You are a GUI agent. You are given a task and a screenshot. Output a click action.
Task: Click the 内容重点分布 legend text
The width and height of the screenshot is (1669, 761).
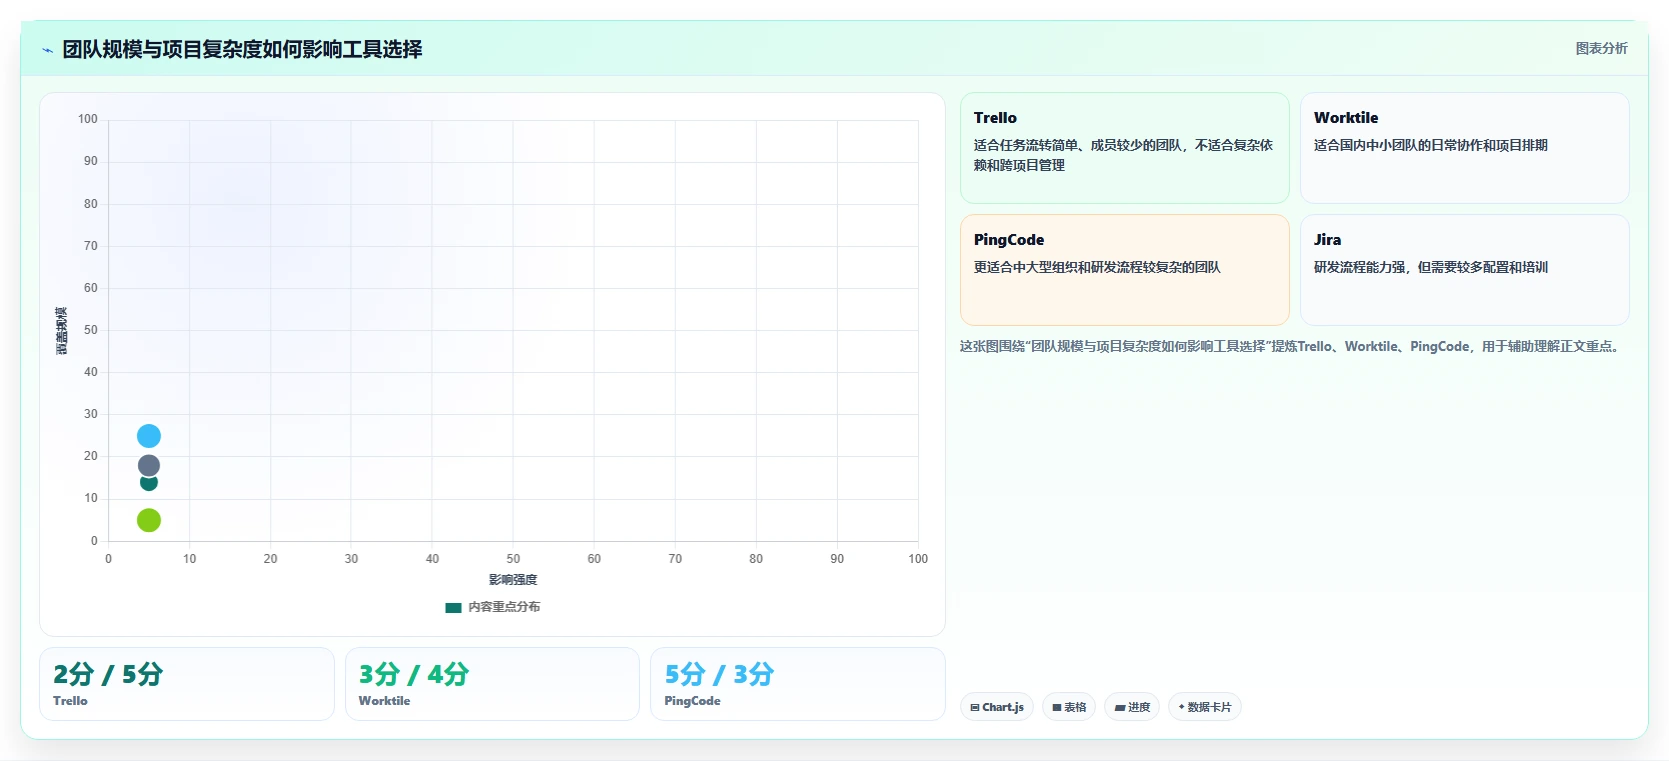coord(504,607)
